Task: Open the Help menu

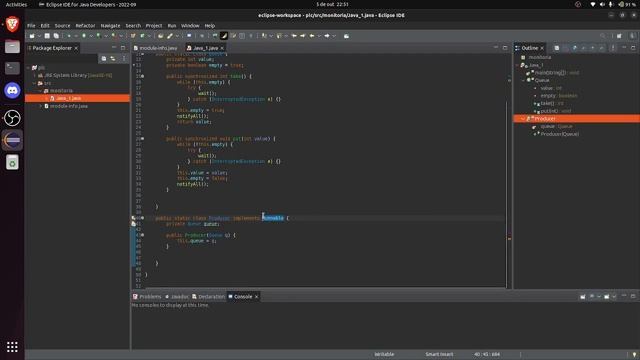Action: (x=210, y=26)
